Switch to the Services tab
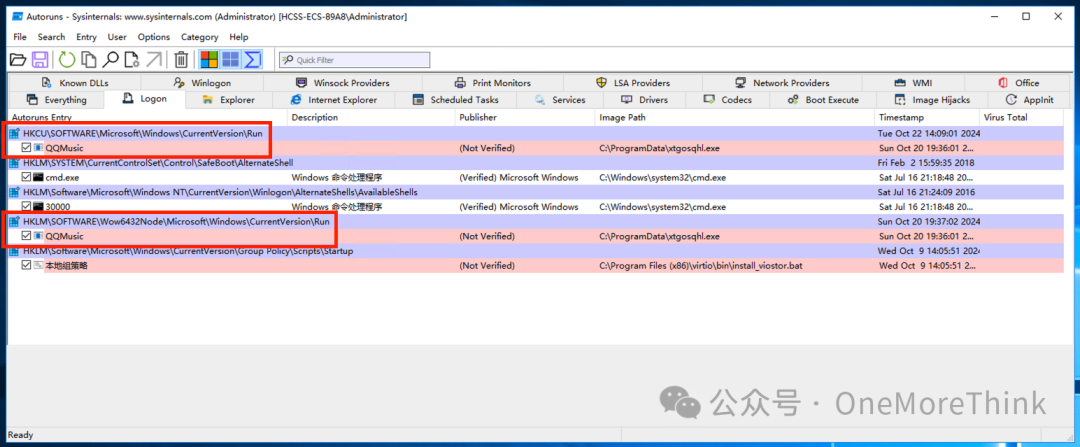The height and width of the screenshot is (447, 1080). coord(561,100)
